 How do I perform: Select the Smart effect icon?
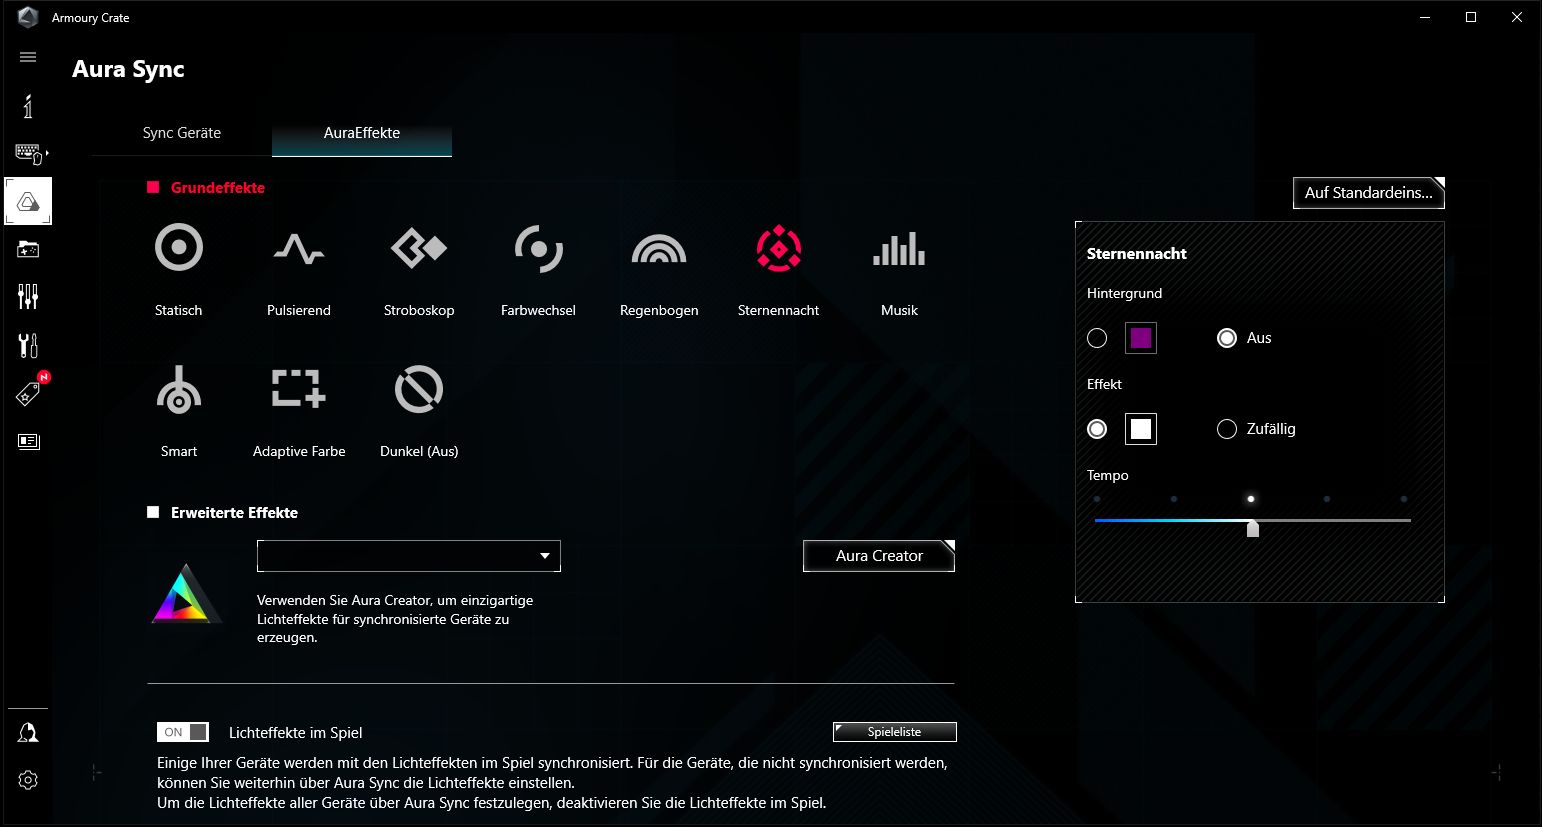(179, 389)
